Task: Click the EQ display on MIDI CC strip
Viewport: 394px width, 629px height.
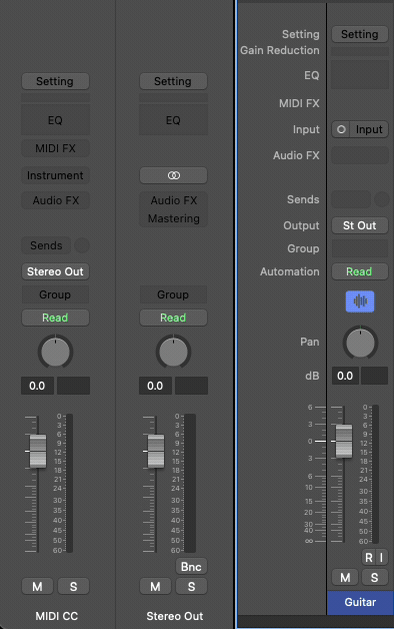Action: coord(55,120)
